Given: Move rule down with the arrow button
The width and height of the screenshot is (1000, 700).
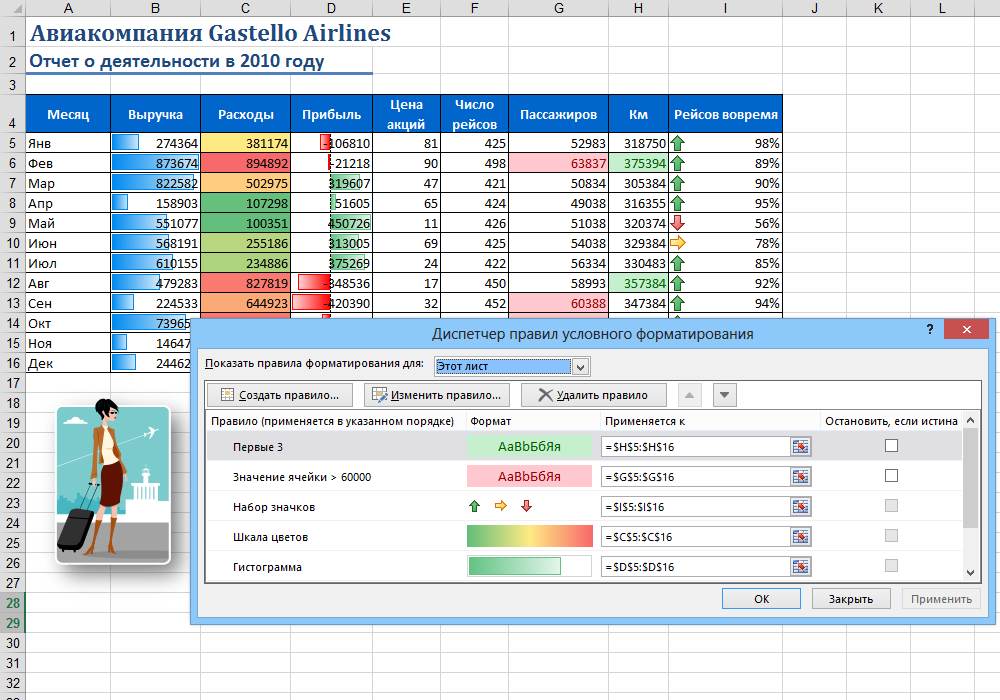Looking at the screenshot, I should (x=724, y=395).
